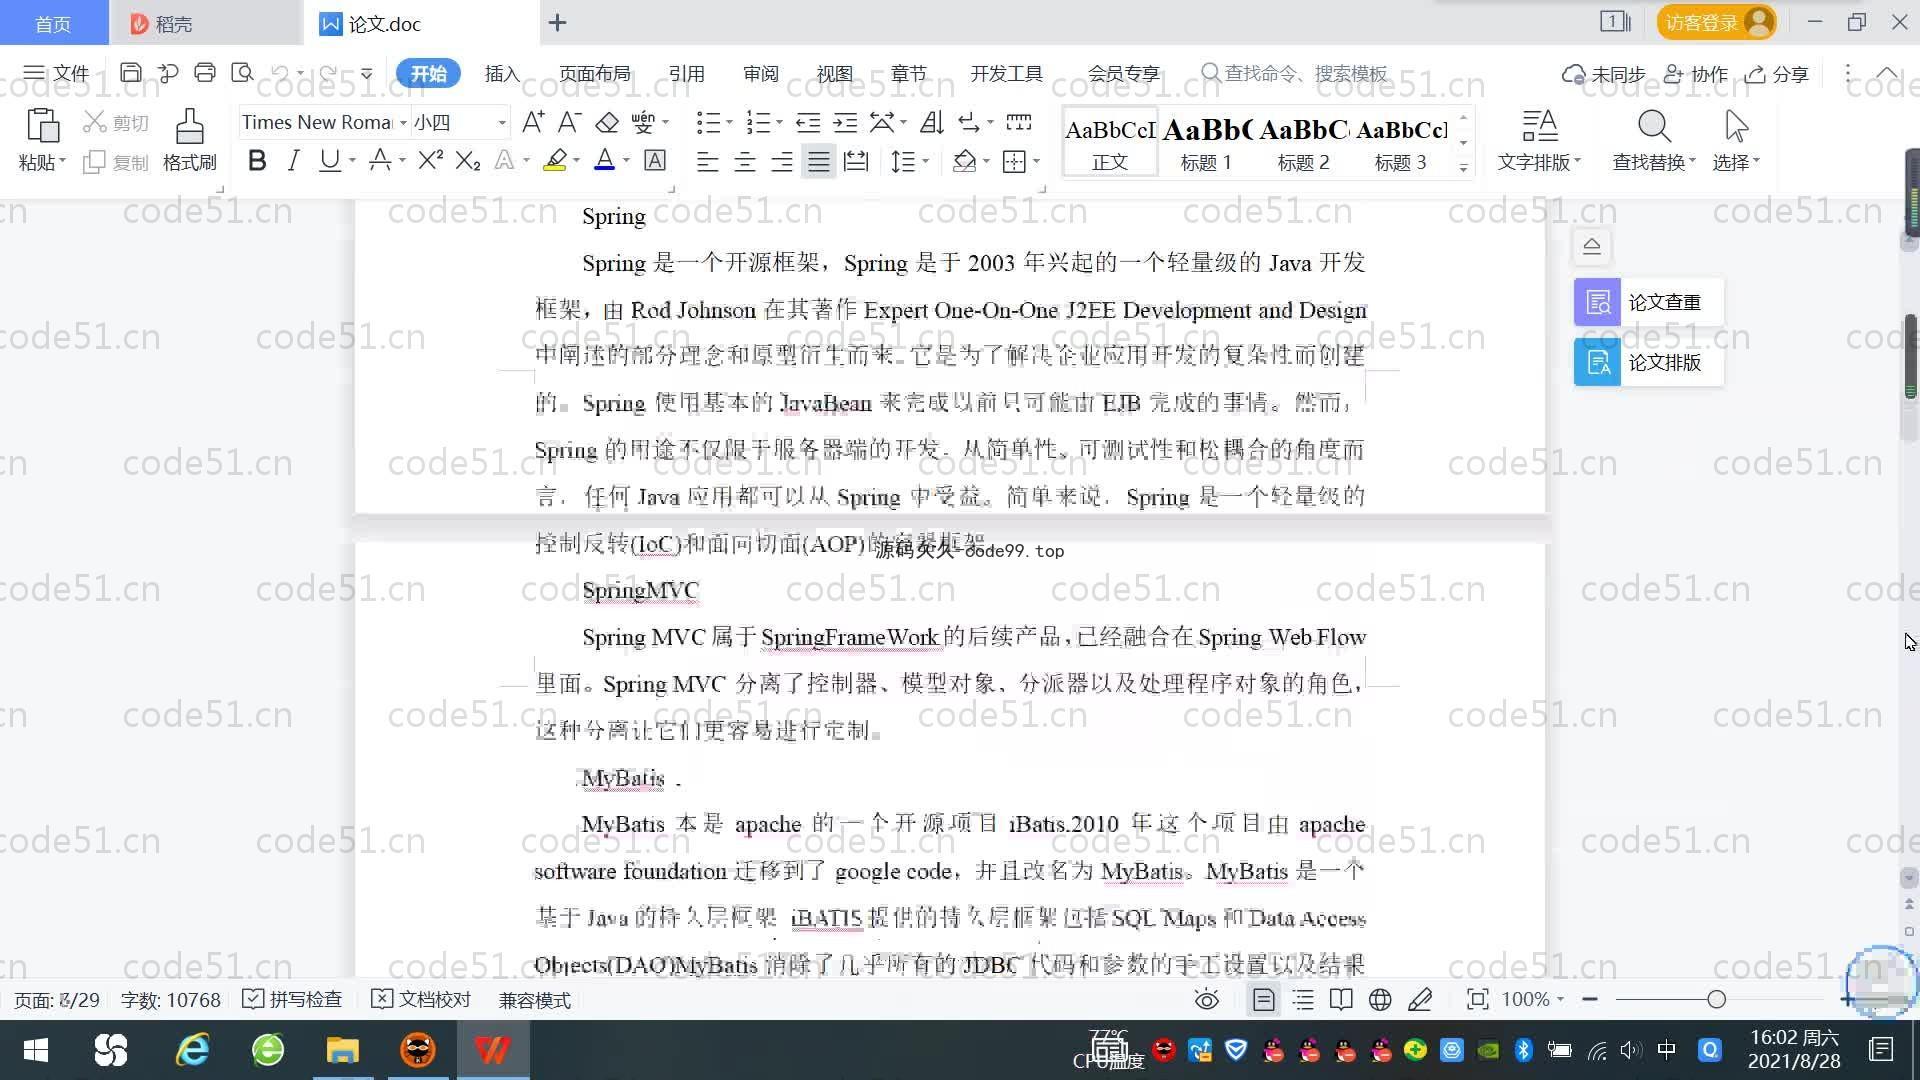Open 论文查重 plagiarism check panel

pyautogui.click(x=1648, y=302)
